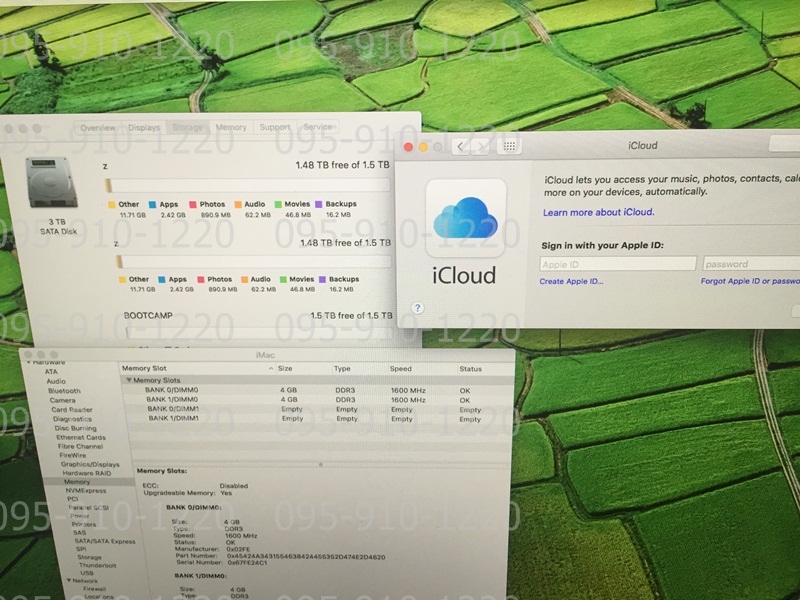Viewport: 800px width, 600px height.
Task: Click the 3 TB SATA Disk drive icon
Action: (x=52, y=182)
